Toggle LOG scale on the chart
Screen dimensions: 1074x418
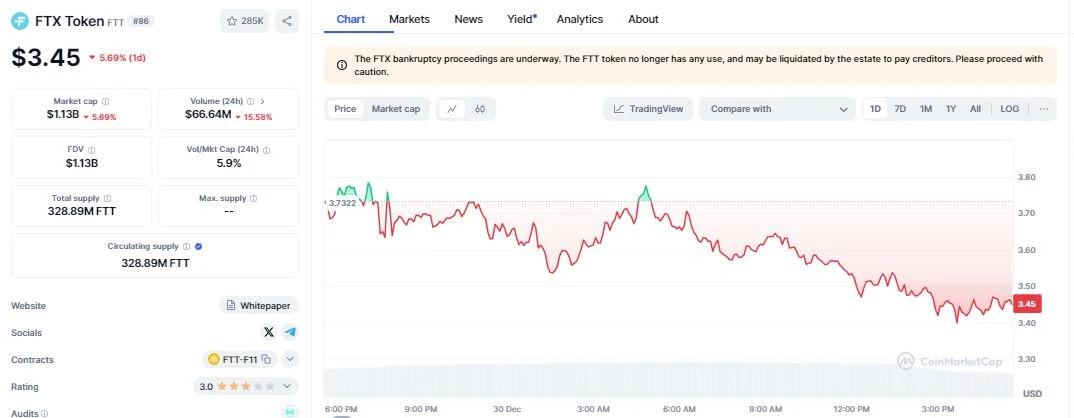[x=1010, y=109]
